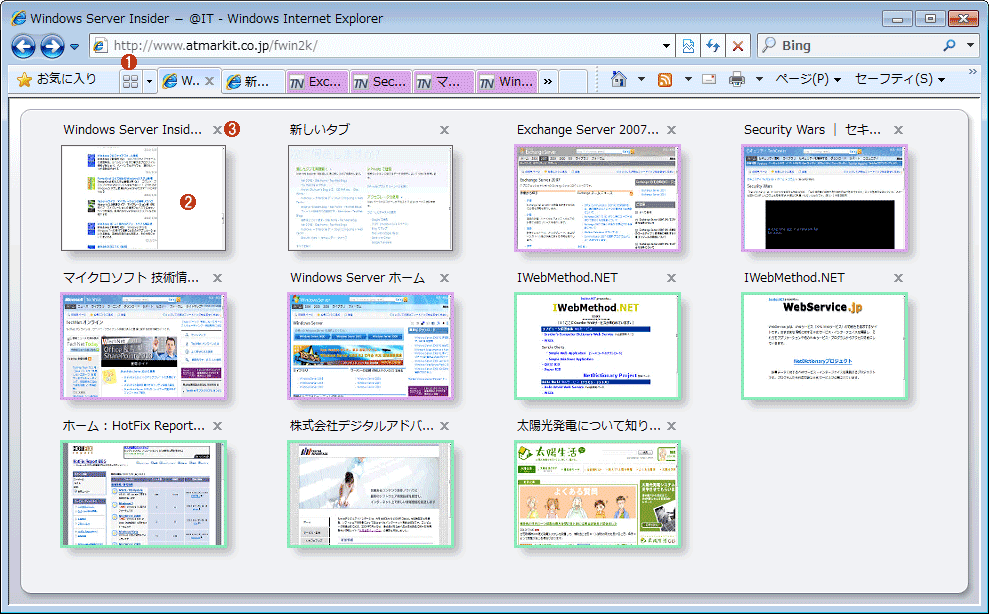Expand the address bar autocomplete dropdown
989x614 pixels.
pos(667,46)
